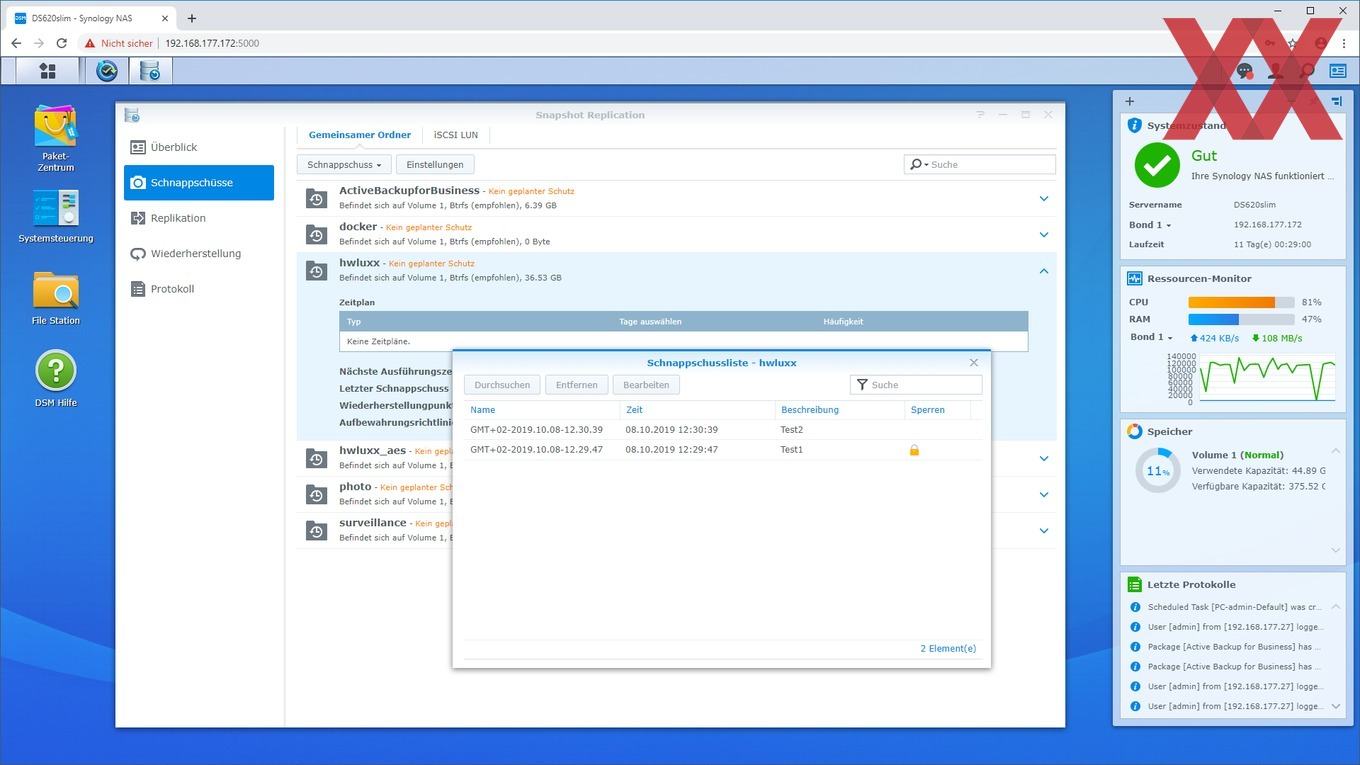1360x765 pixels.
Task: Open Wiederherstellung section
Action: coord(199,253)
